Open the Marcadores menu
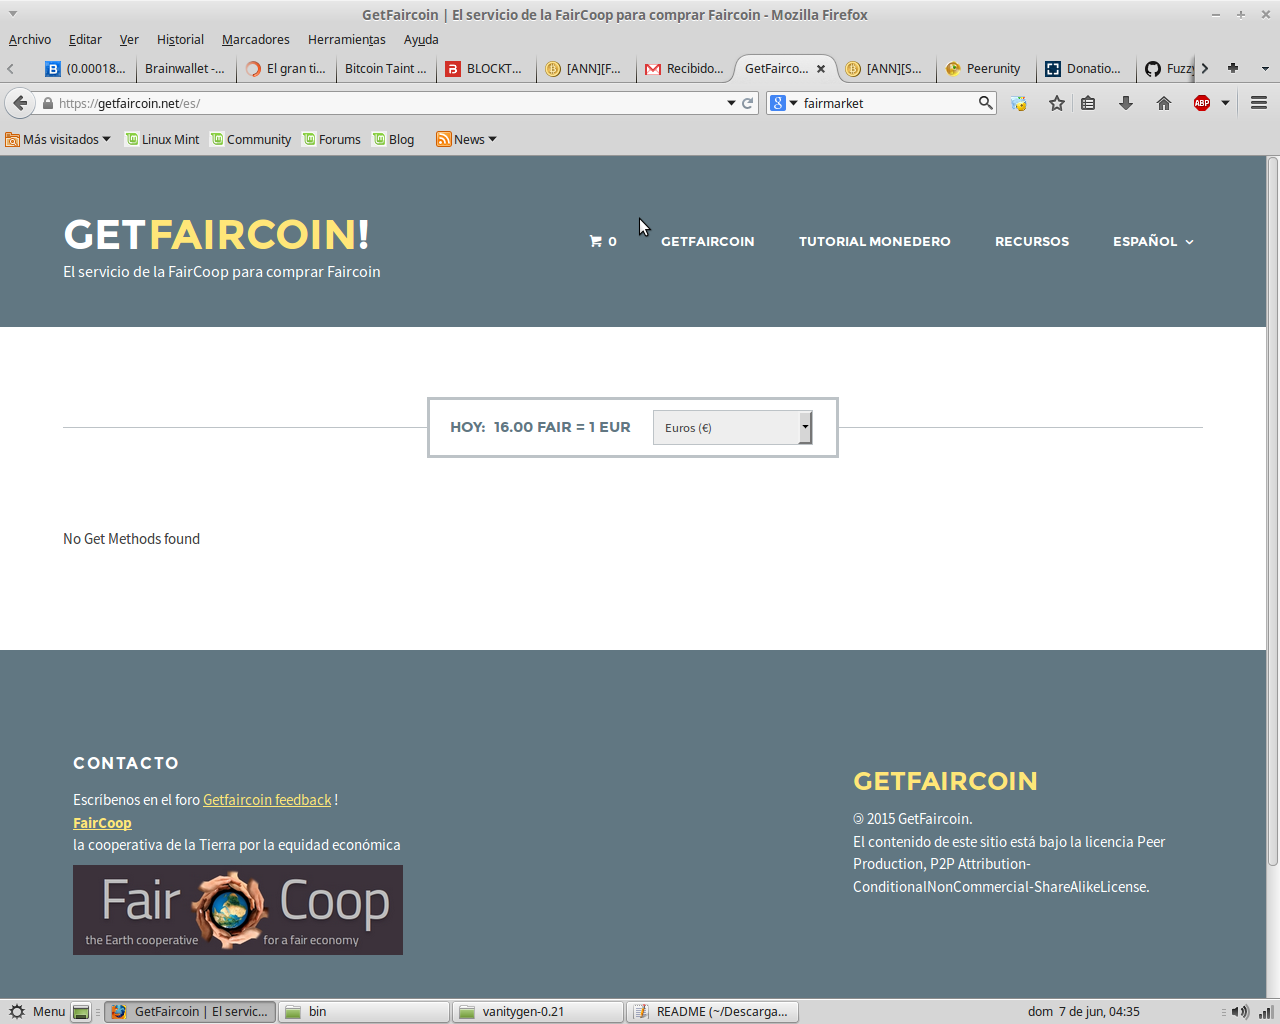Viewport: 1280px width, 1024px height. click(256, 39)
